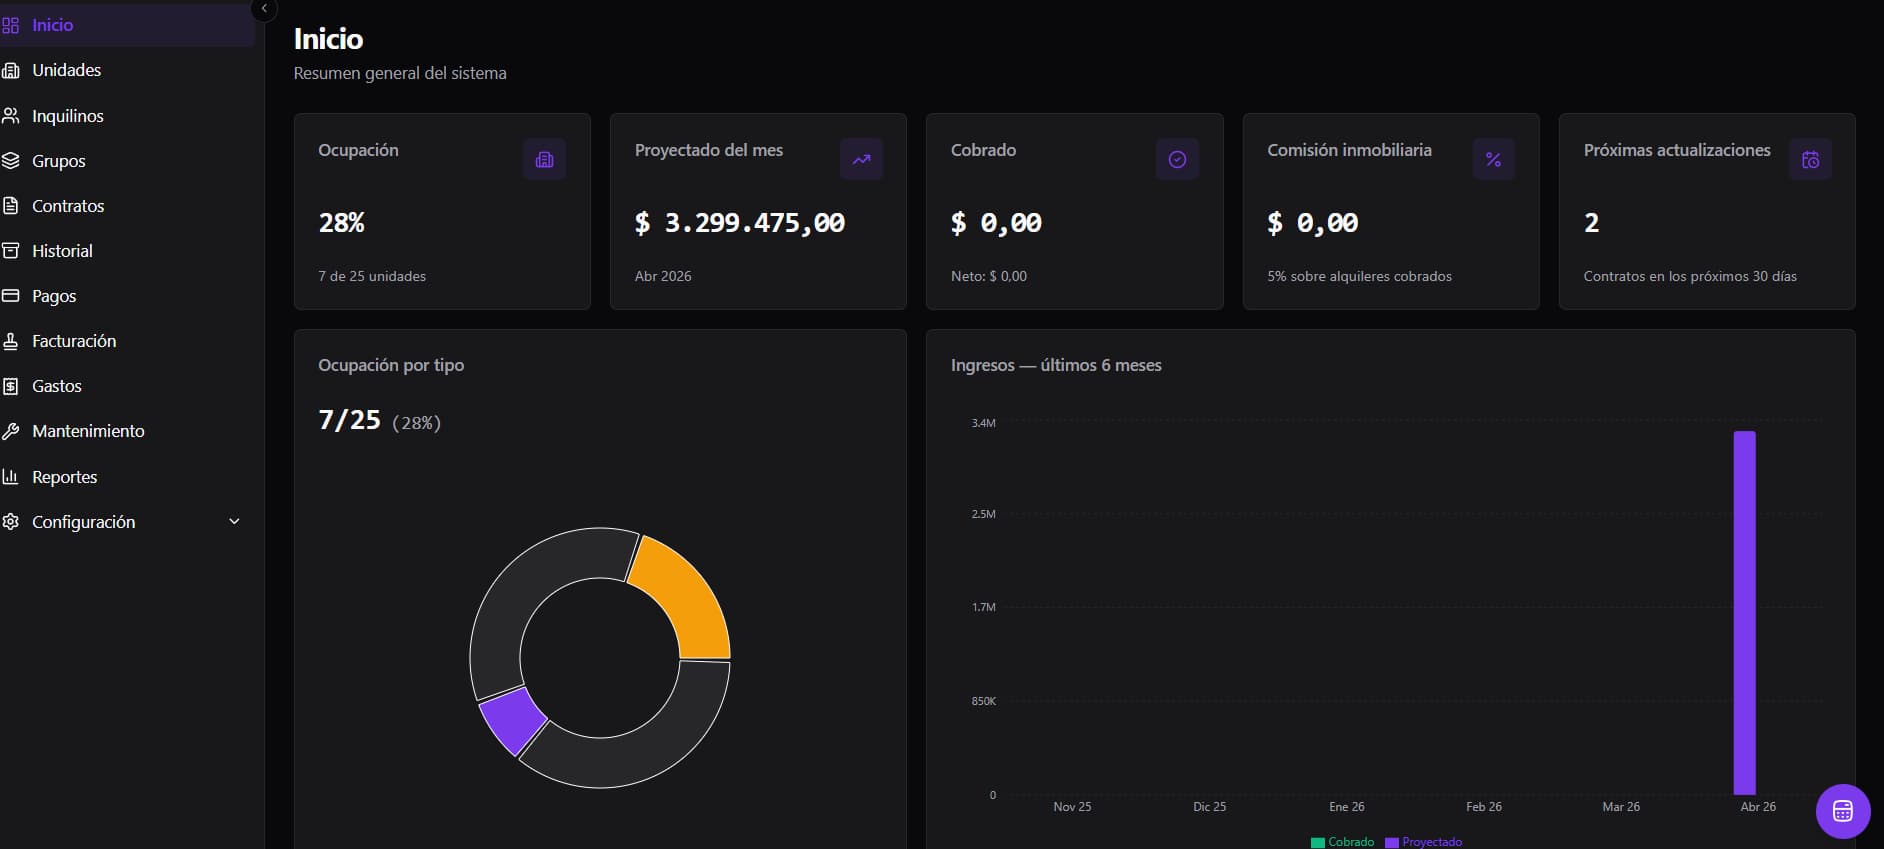
Task: Open the floating calculator button
Action: pos(1843,811)
